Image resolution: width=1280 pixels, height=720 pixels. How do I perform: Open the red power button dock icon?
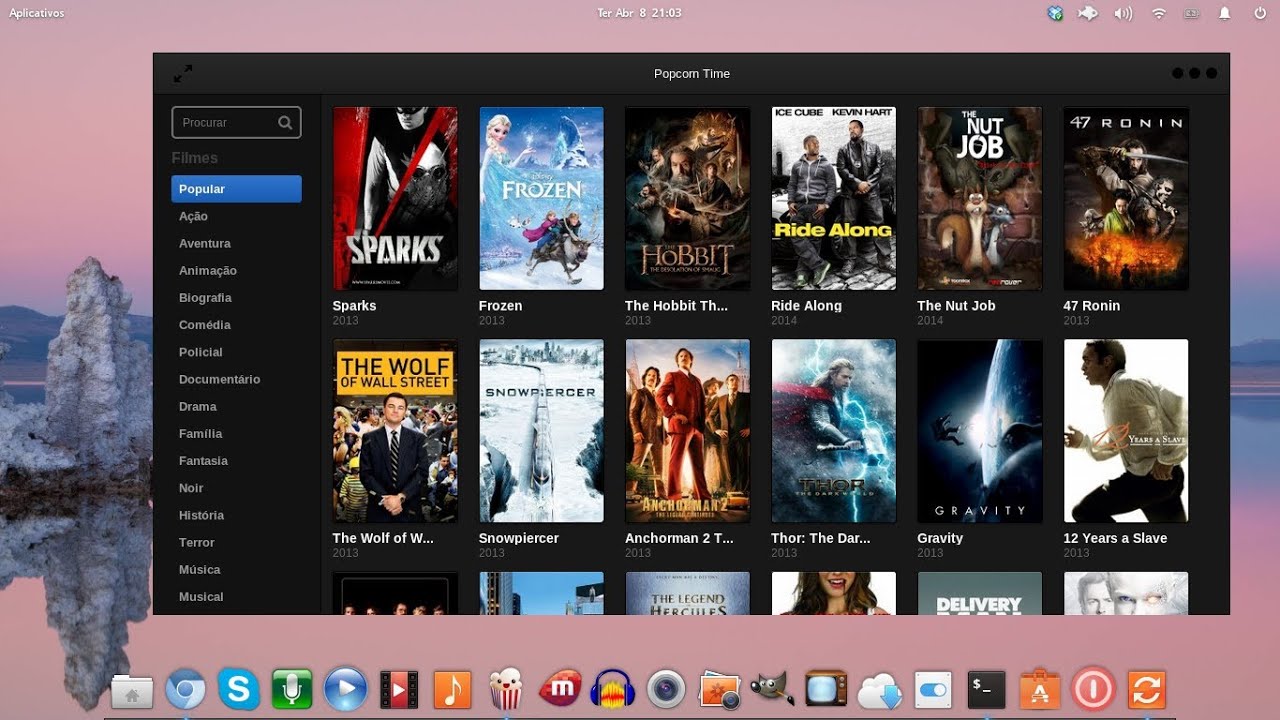[x=1093, y=690]
